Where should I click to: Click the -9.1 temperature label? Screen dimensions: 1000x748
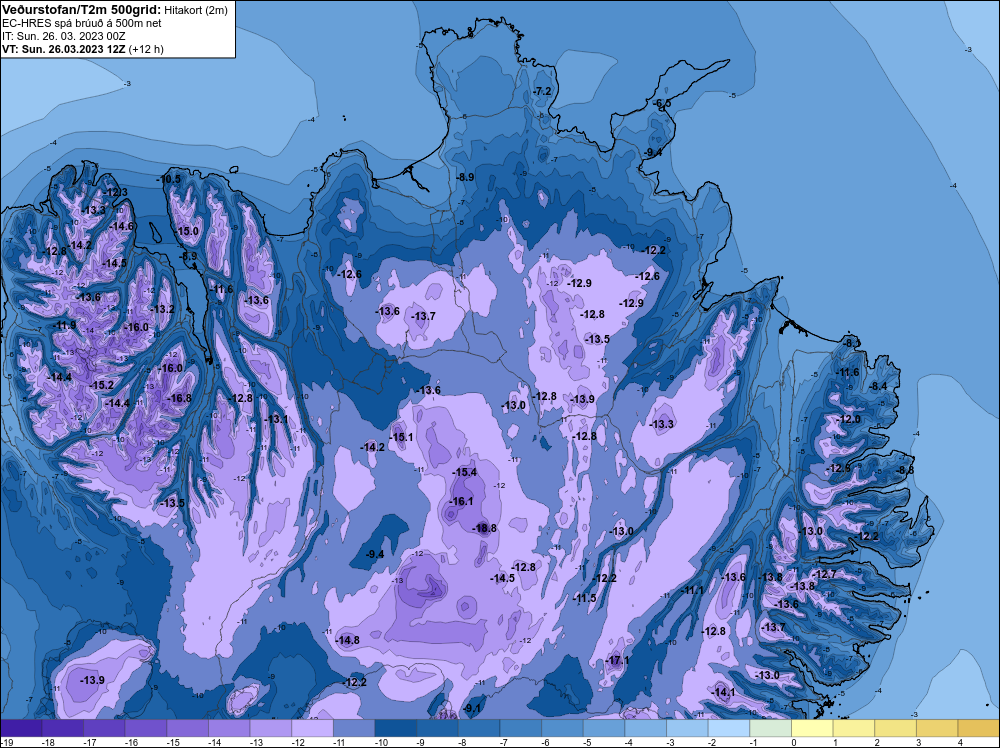pos(472,708)
